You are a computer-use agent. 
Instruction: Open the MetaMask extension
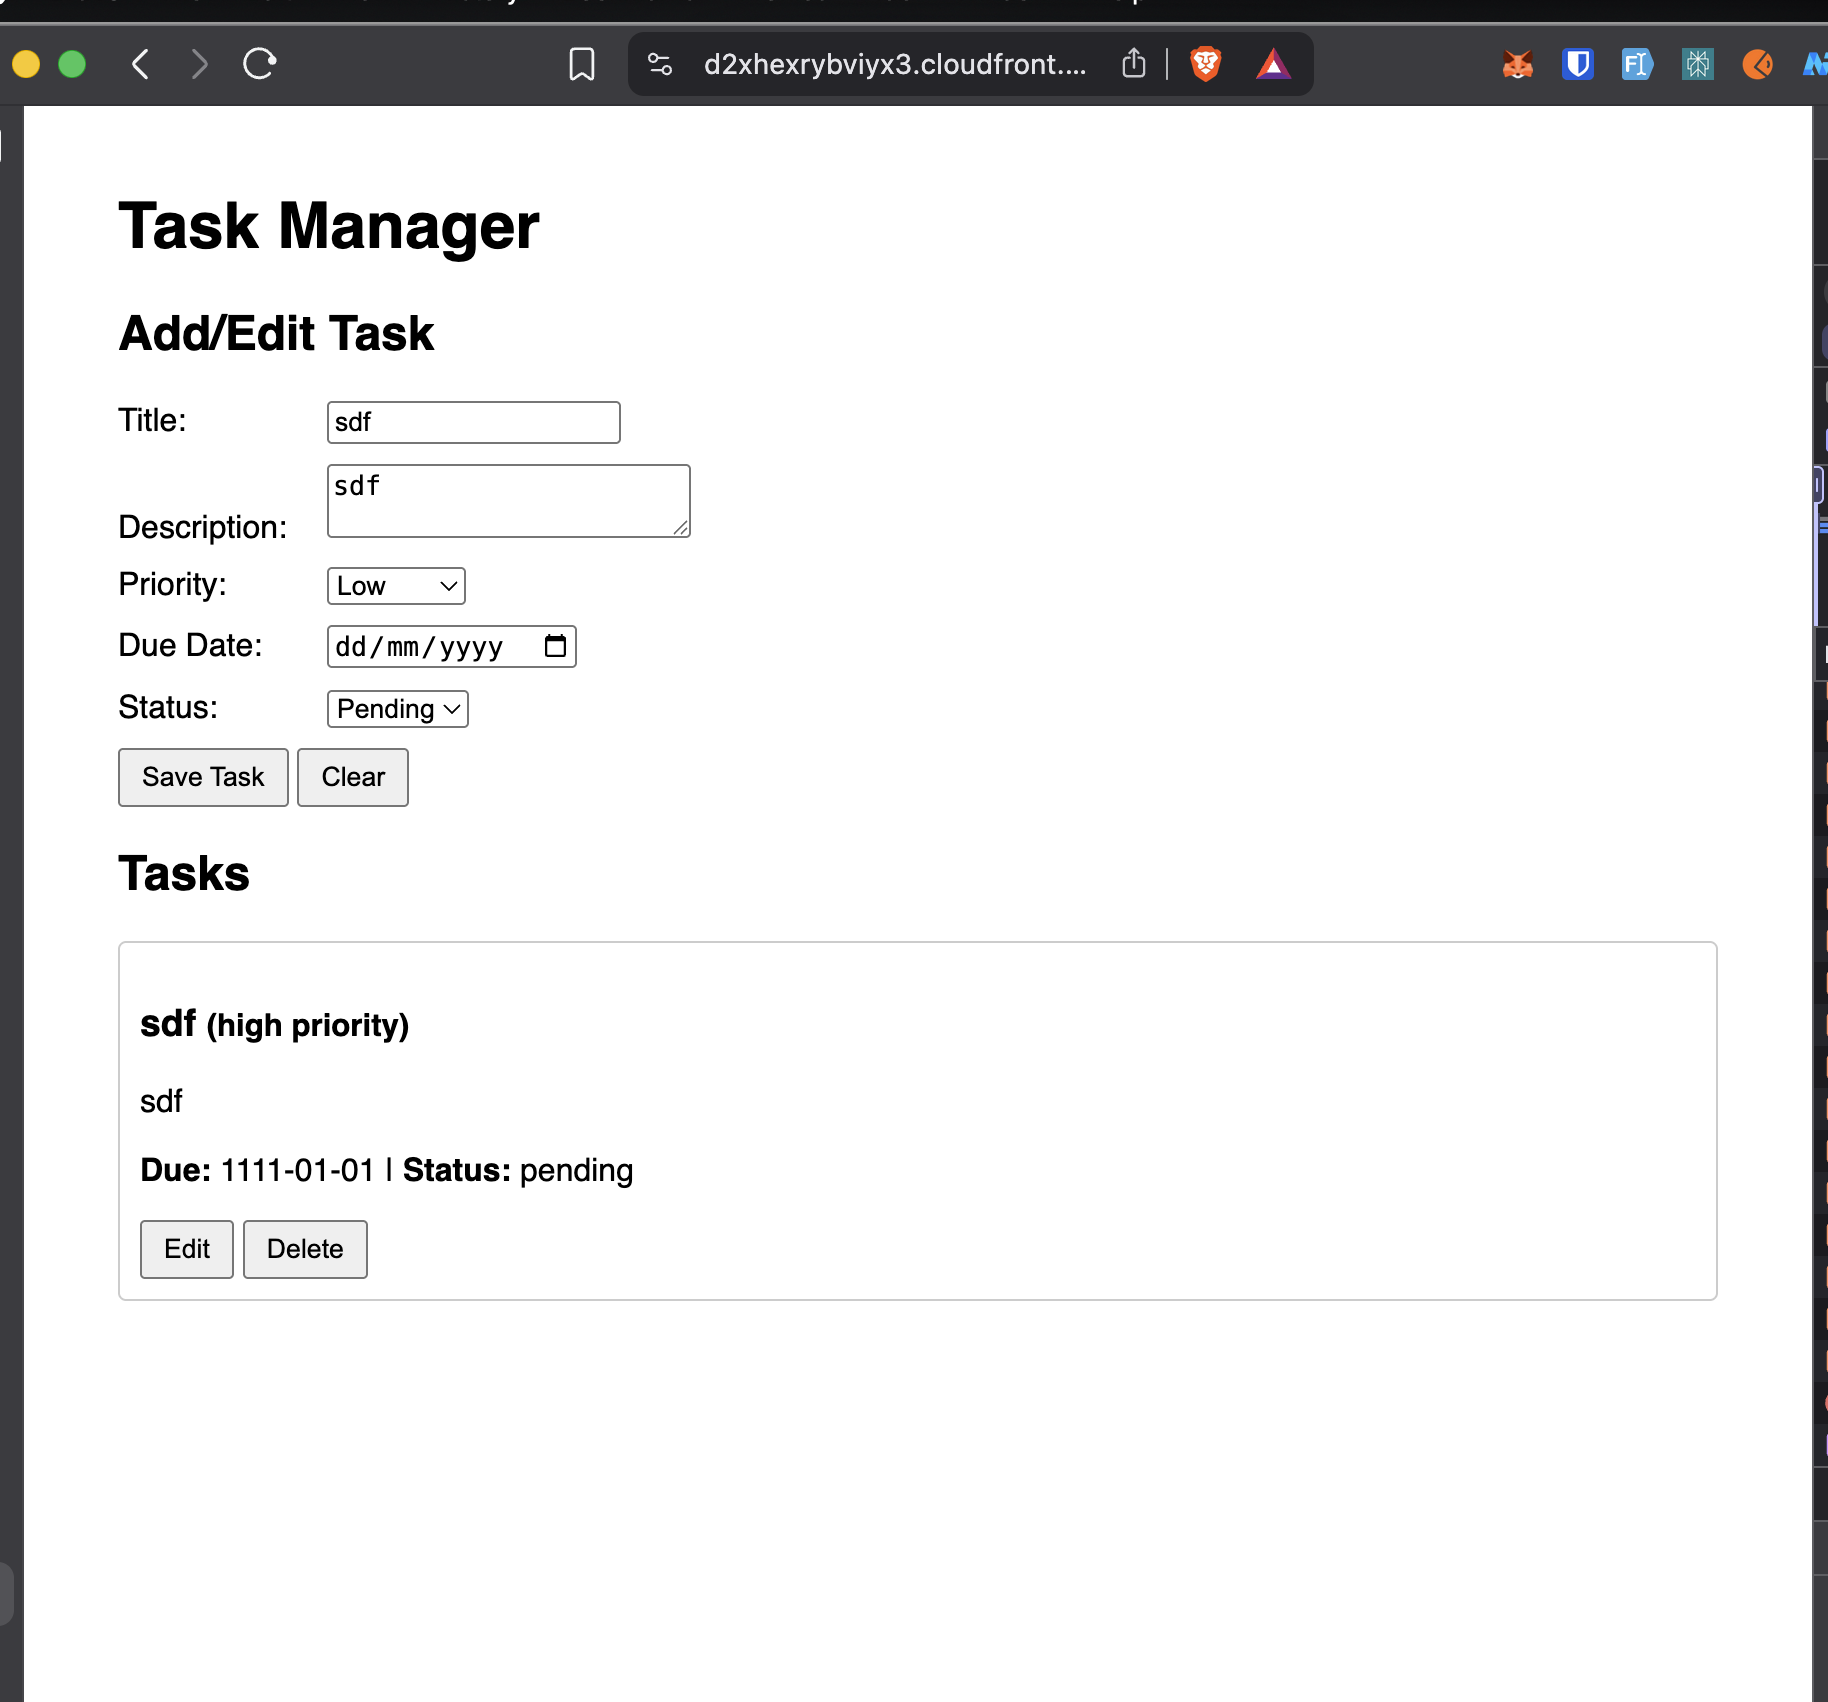coord(1516,64)
